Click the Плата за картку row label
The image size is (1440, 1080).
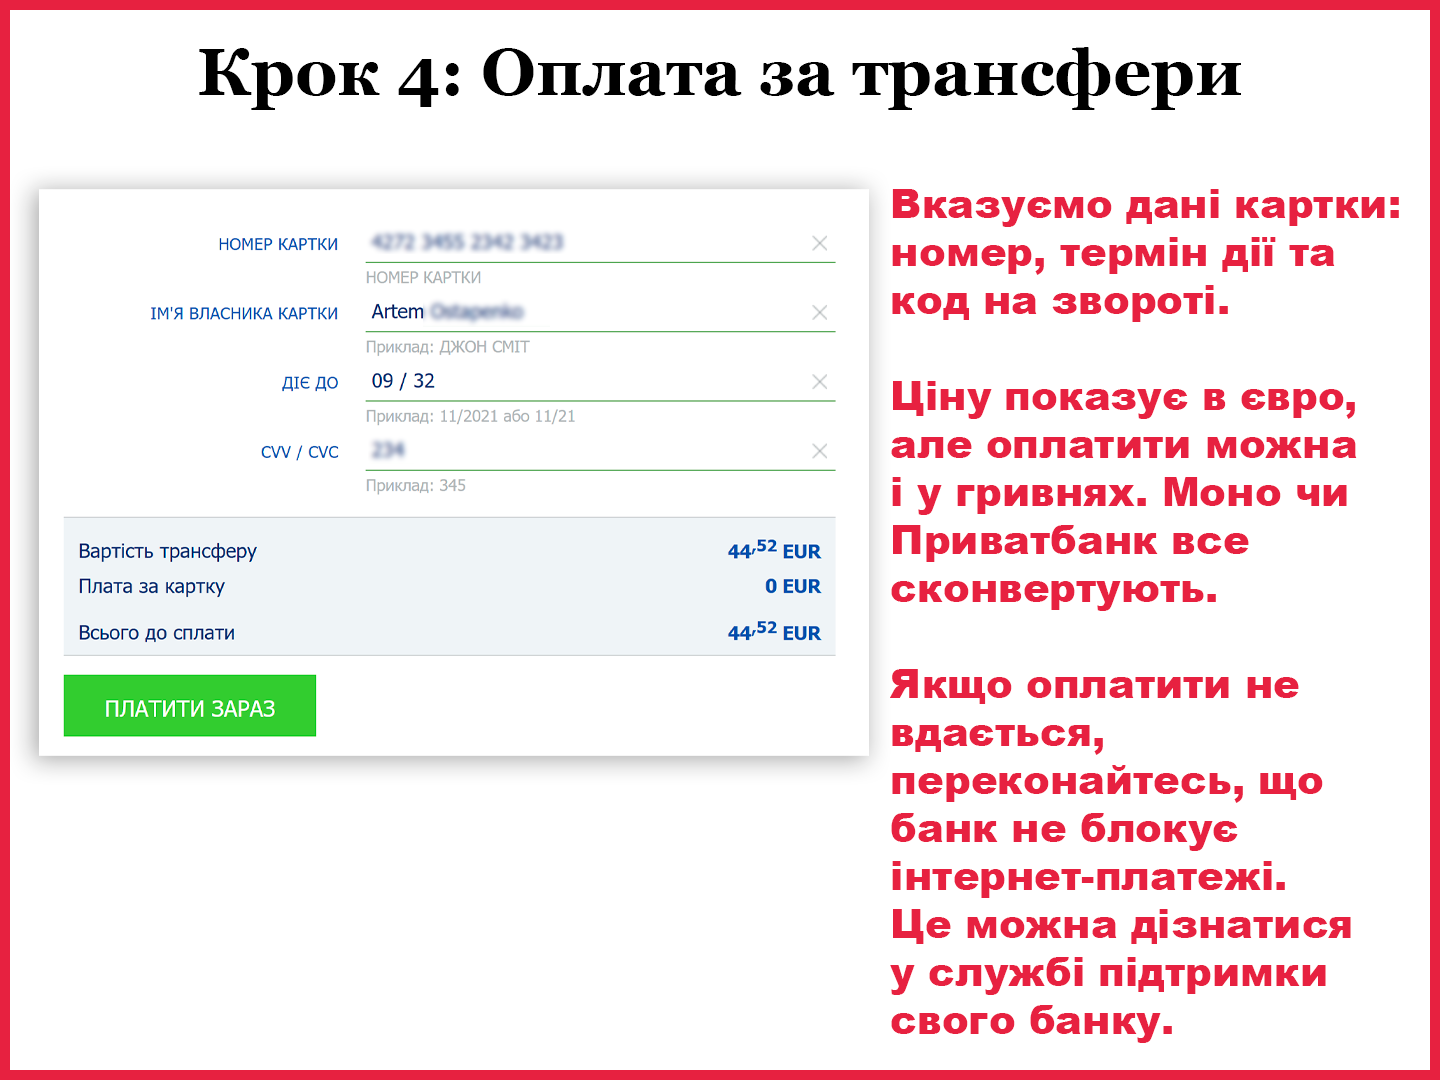152,586
